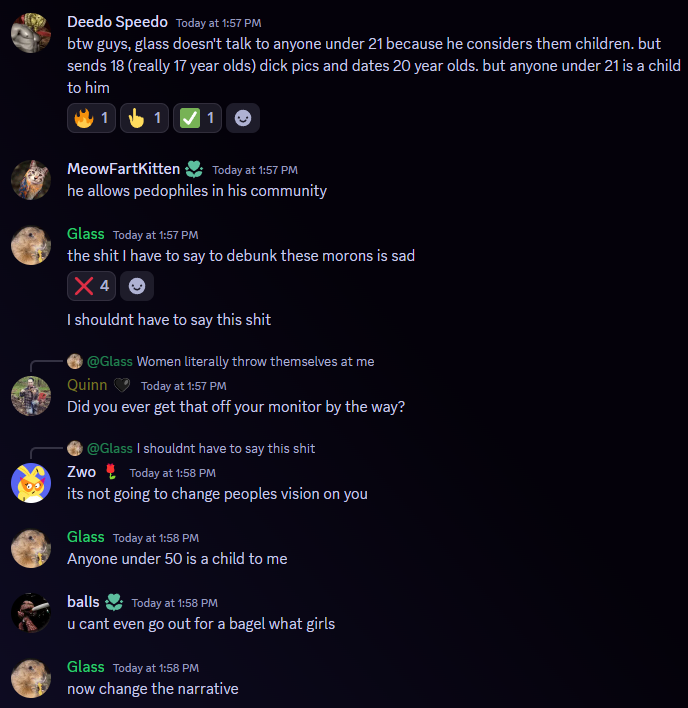Viewport: 688px width, 708px height.
Task: Jump to replied message 'Women literally throw themselves'
Action: tap(256, 361)
